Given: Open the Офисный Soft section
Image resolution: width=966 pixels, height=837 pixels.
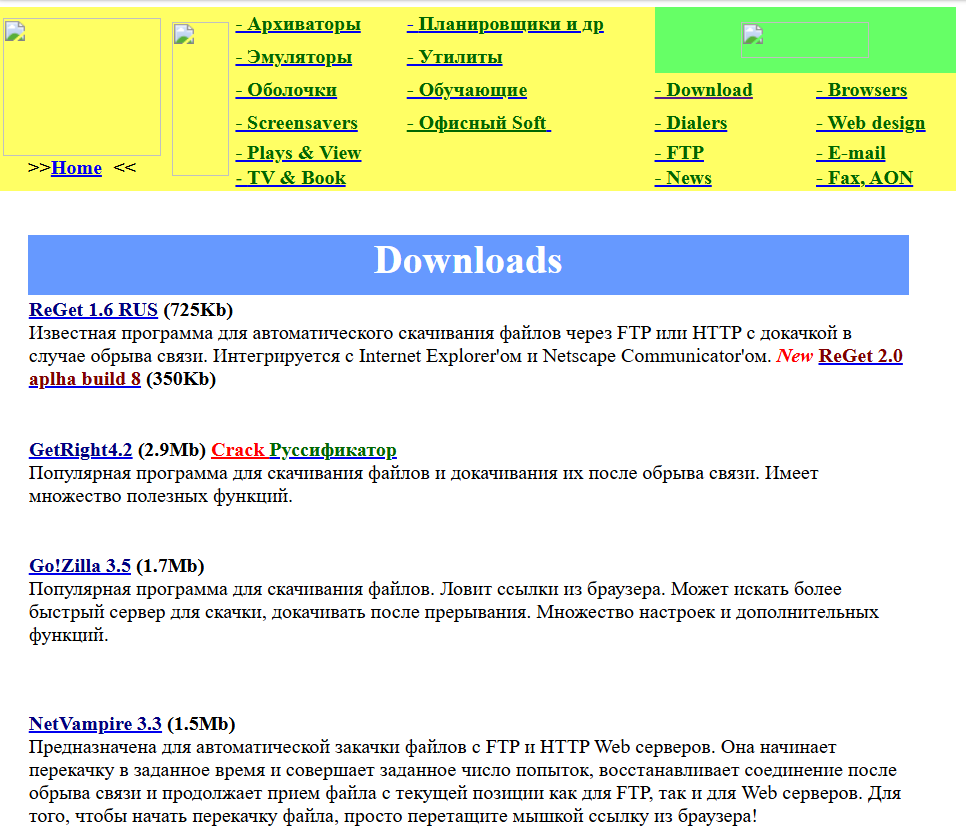Looking at the screenshot, I should [479, 123].
